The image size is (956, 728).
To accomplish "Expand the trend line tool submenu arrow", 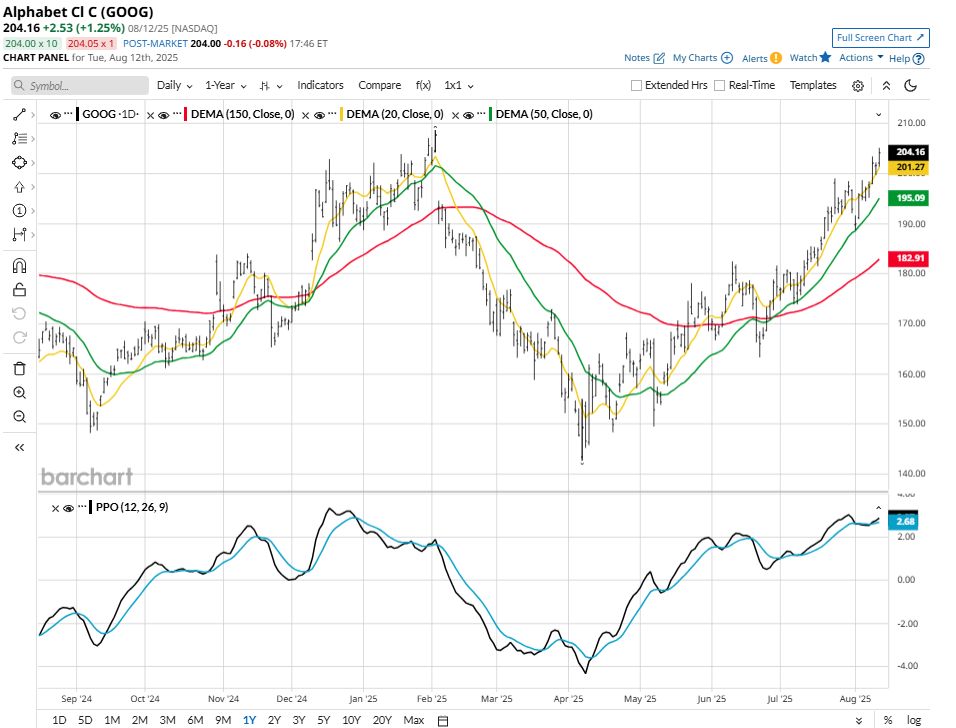I will [33, 115].
